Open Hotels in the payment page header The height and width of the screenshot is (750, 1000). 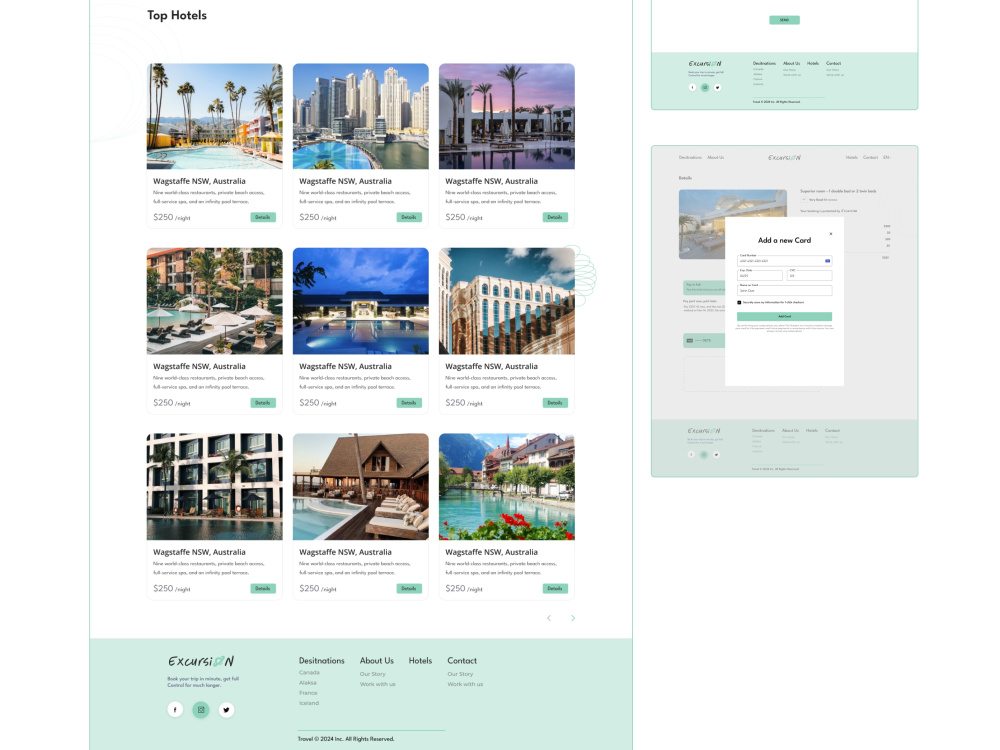click(851, 158)
